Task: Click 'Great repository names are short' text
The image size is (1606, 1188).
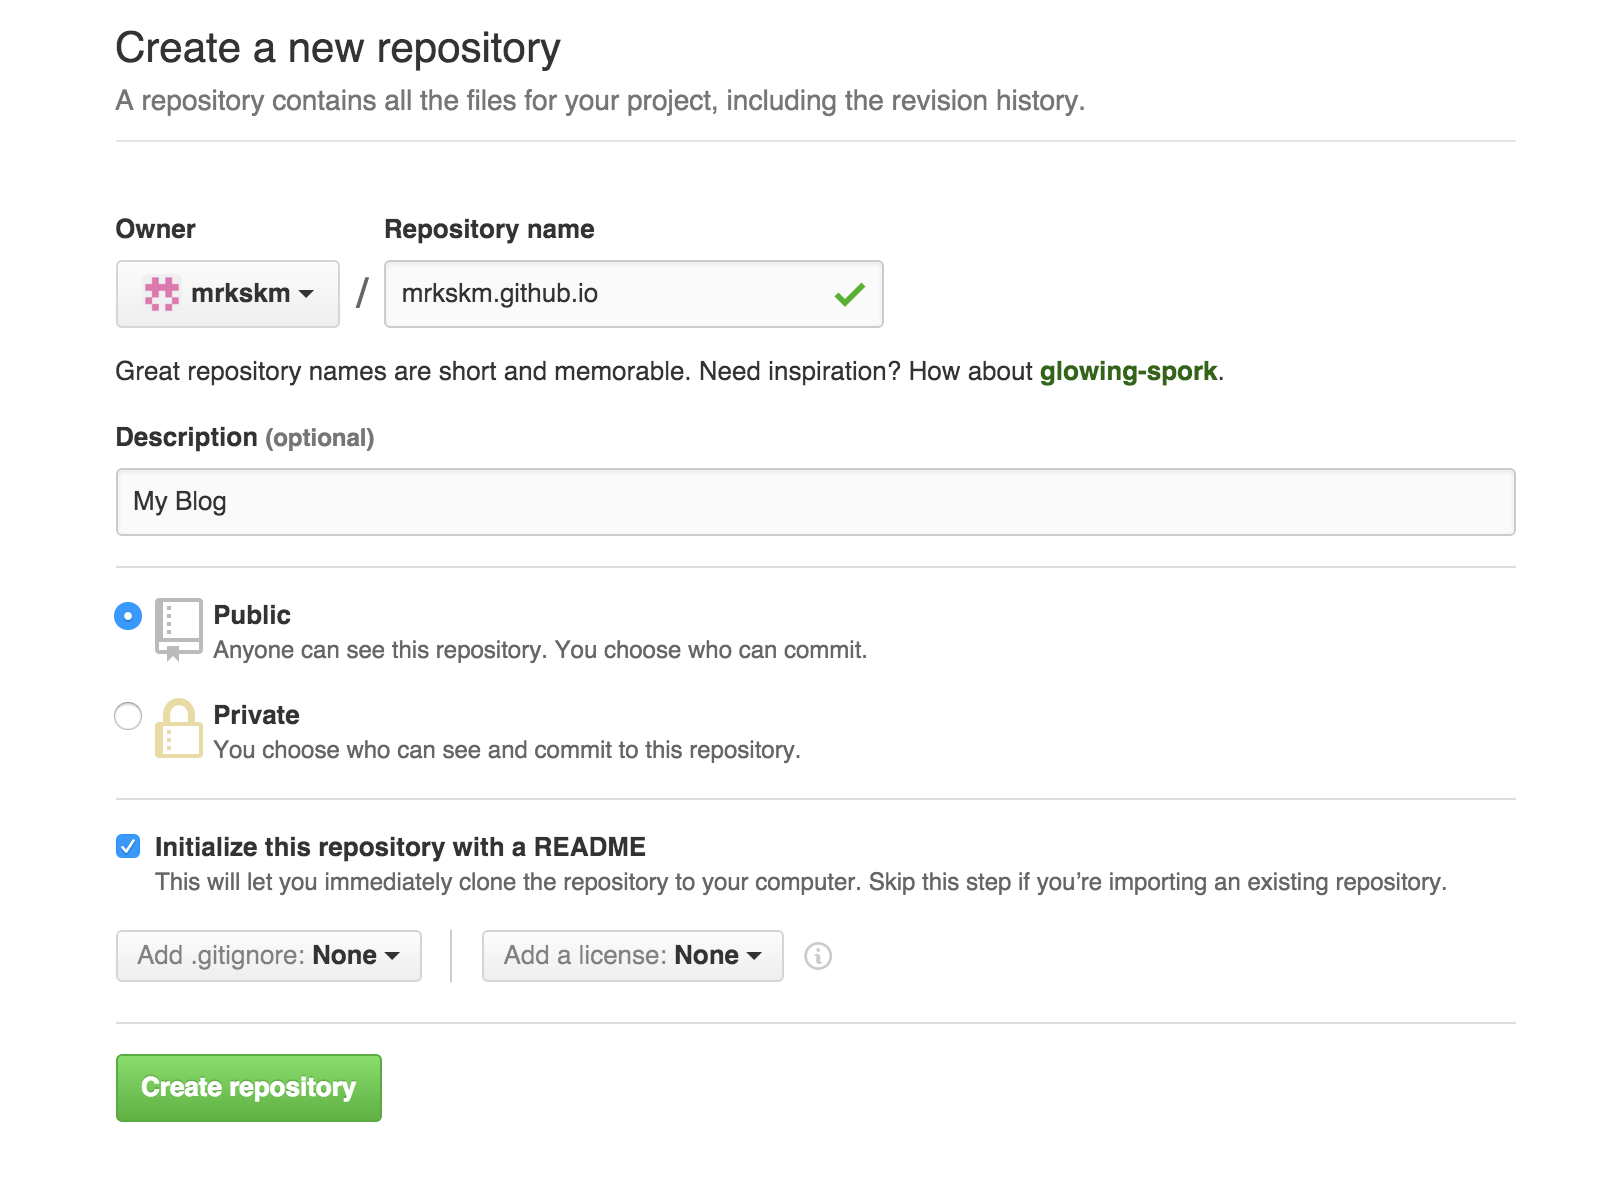Action: coord(670,371)
